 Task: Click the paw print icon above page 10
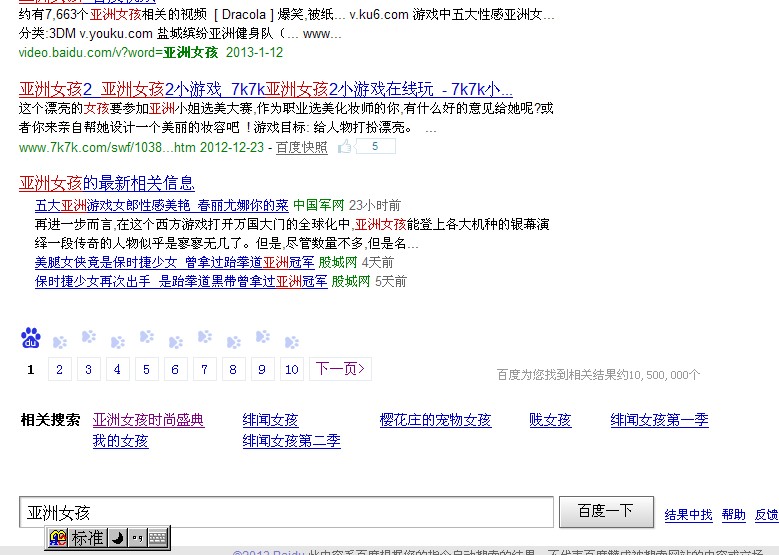tap(292, 342)
